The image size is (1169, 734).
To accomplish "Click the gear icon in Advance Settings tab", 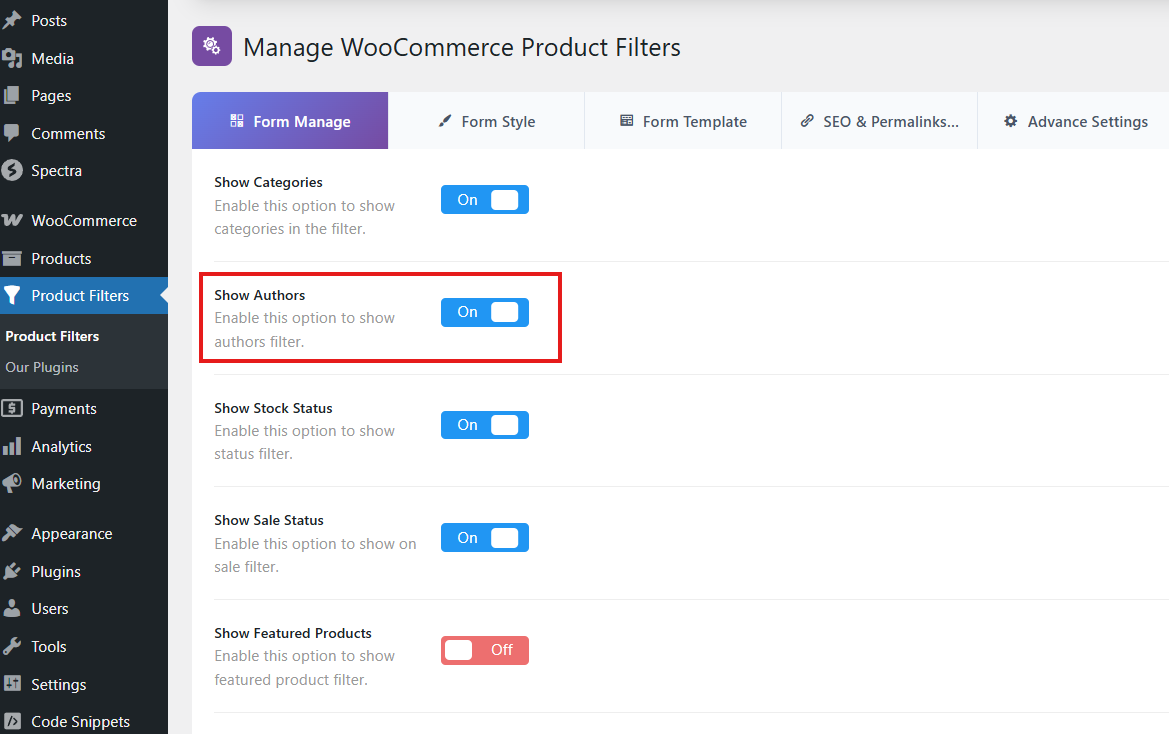I will [1011, 121].
